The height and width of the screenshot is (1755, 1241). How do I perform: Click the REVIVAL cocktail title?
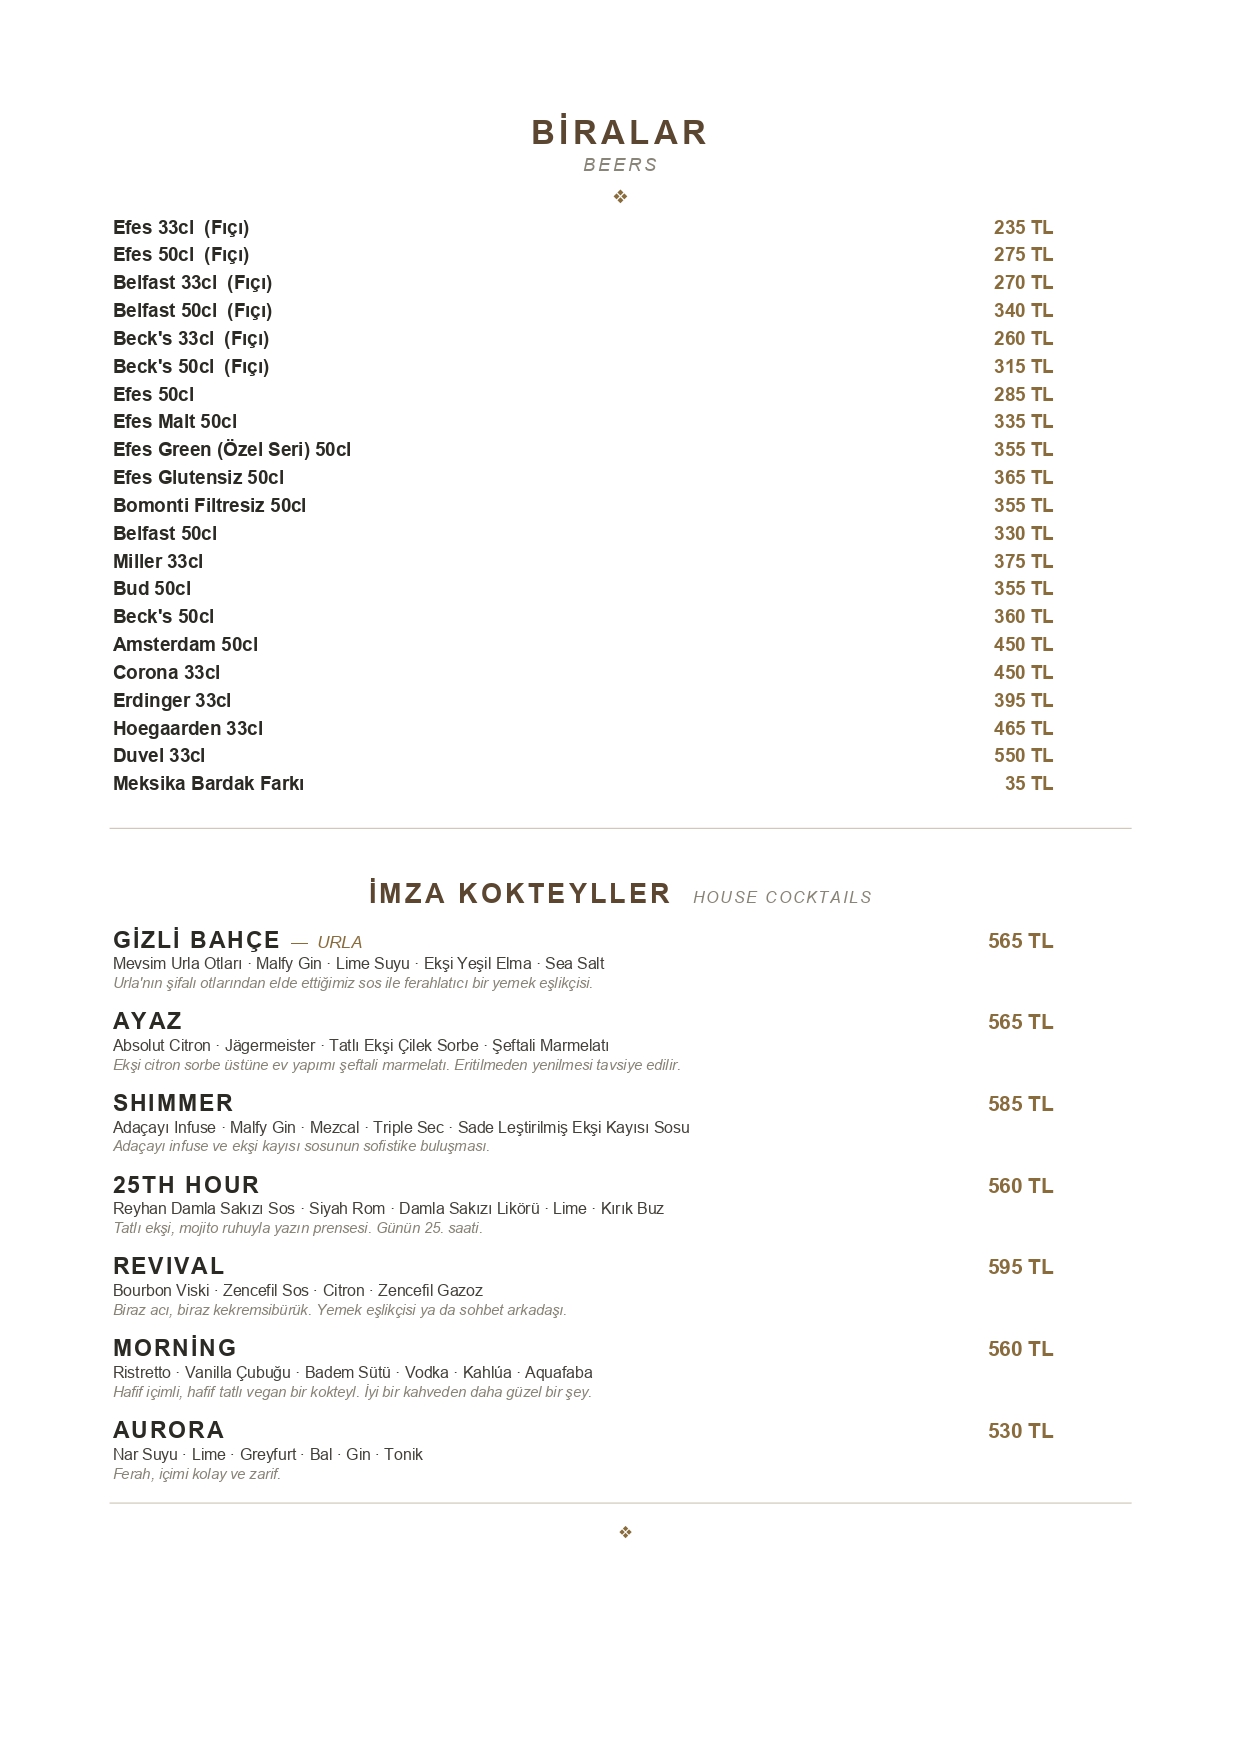(169, 1267)
